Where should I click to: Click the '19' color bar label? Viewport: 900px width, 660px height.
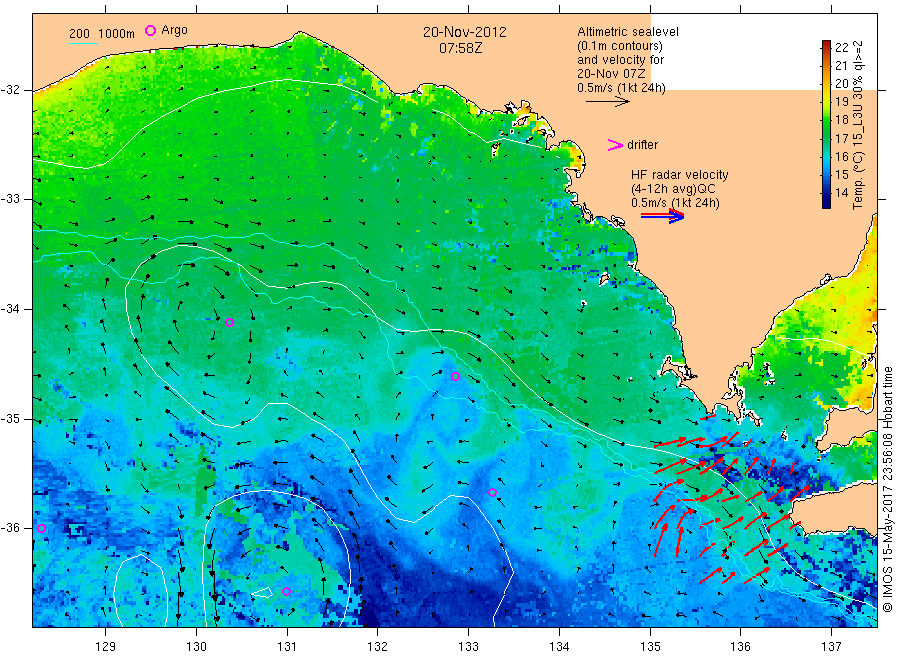pos(841,102)
